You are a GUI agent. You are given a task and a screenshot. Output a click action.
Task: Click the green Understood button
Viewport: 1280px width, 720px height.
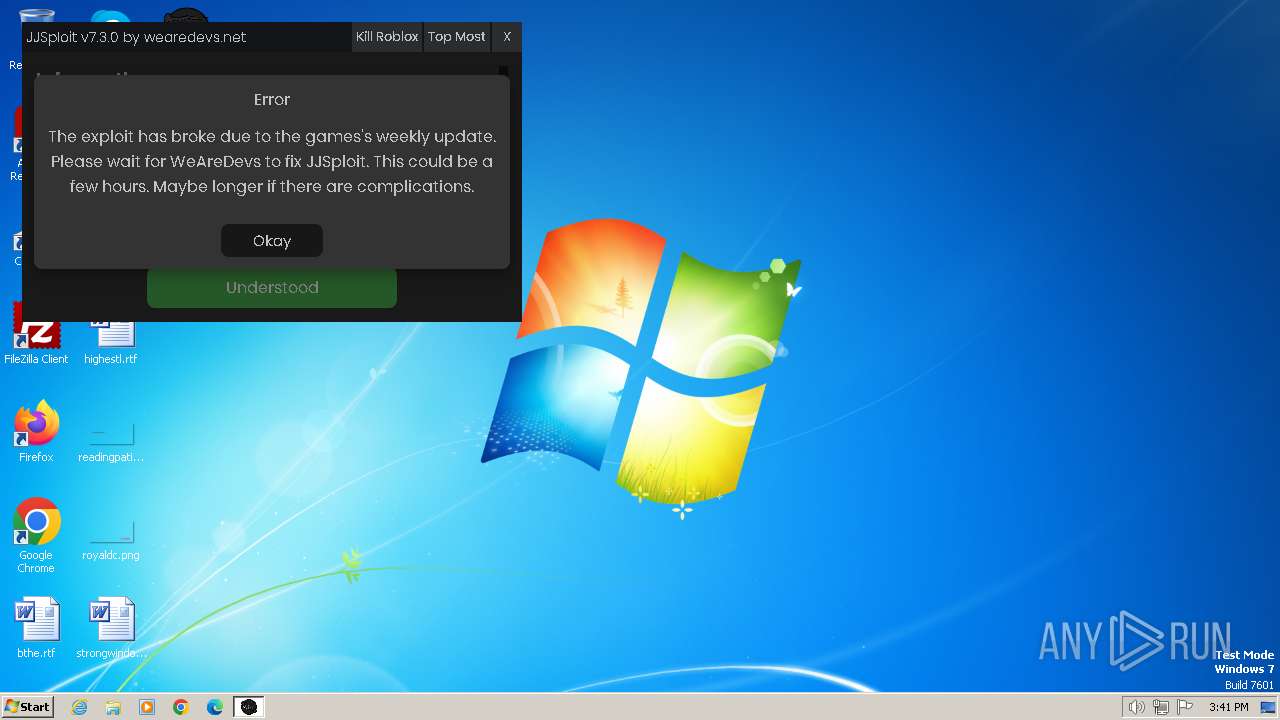pos(272,287)
